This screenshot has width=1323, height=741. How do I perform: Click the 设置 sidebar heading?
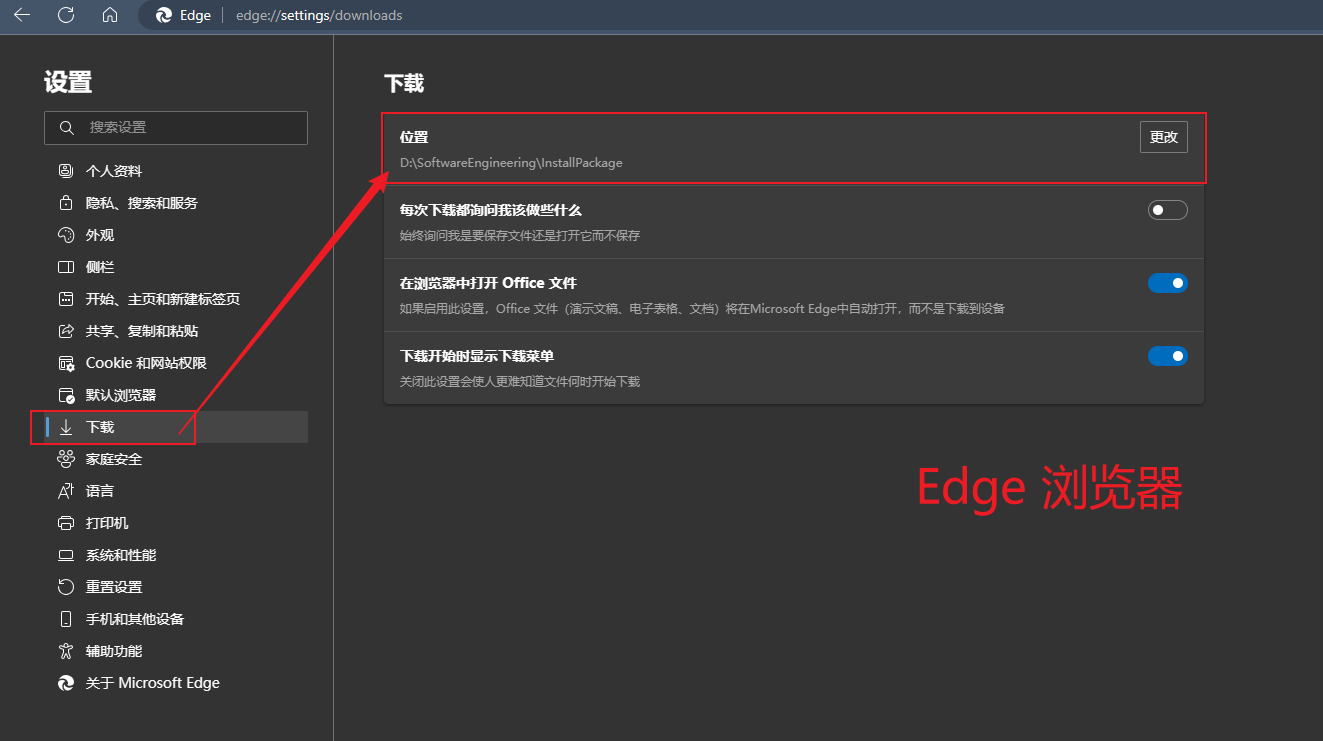[x=68, y=83]
